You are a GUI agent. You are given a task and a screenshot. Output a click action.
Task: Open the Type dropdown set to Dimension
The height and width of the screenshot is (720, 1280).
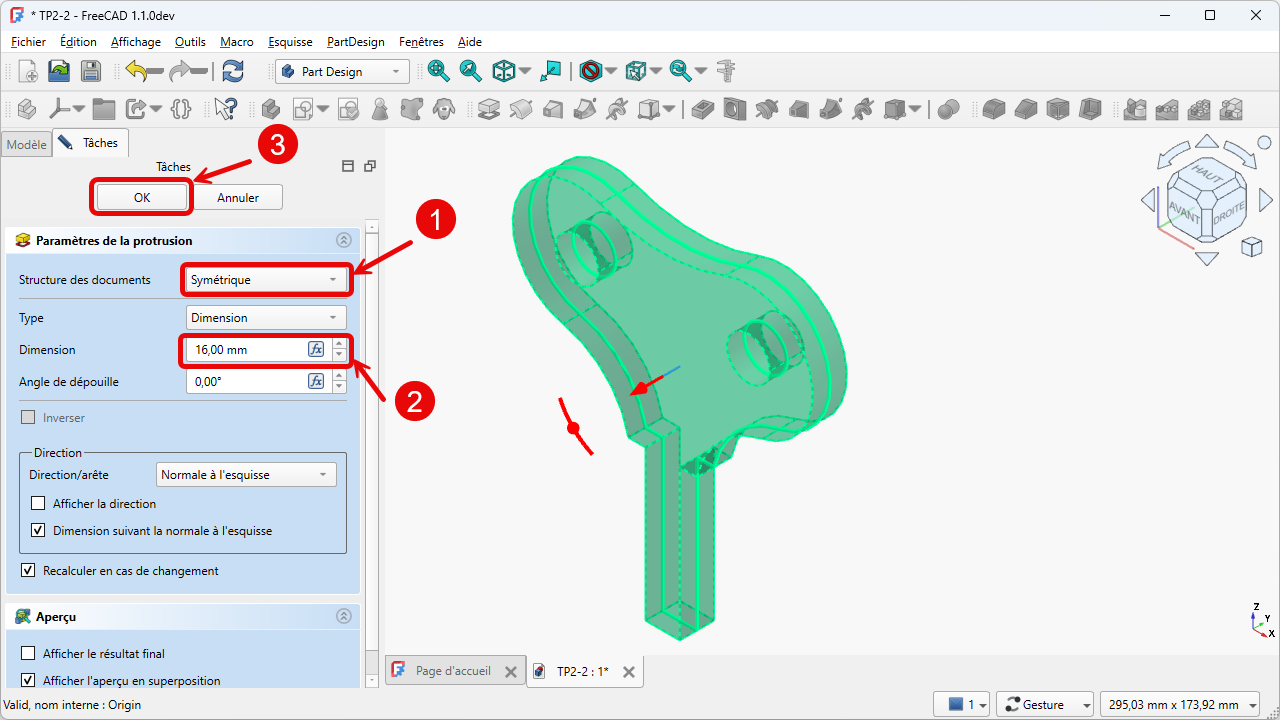point(266,318)
